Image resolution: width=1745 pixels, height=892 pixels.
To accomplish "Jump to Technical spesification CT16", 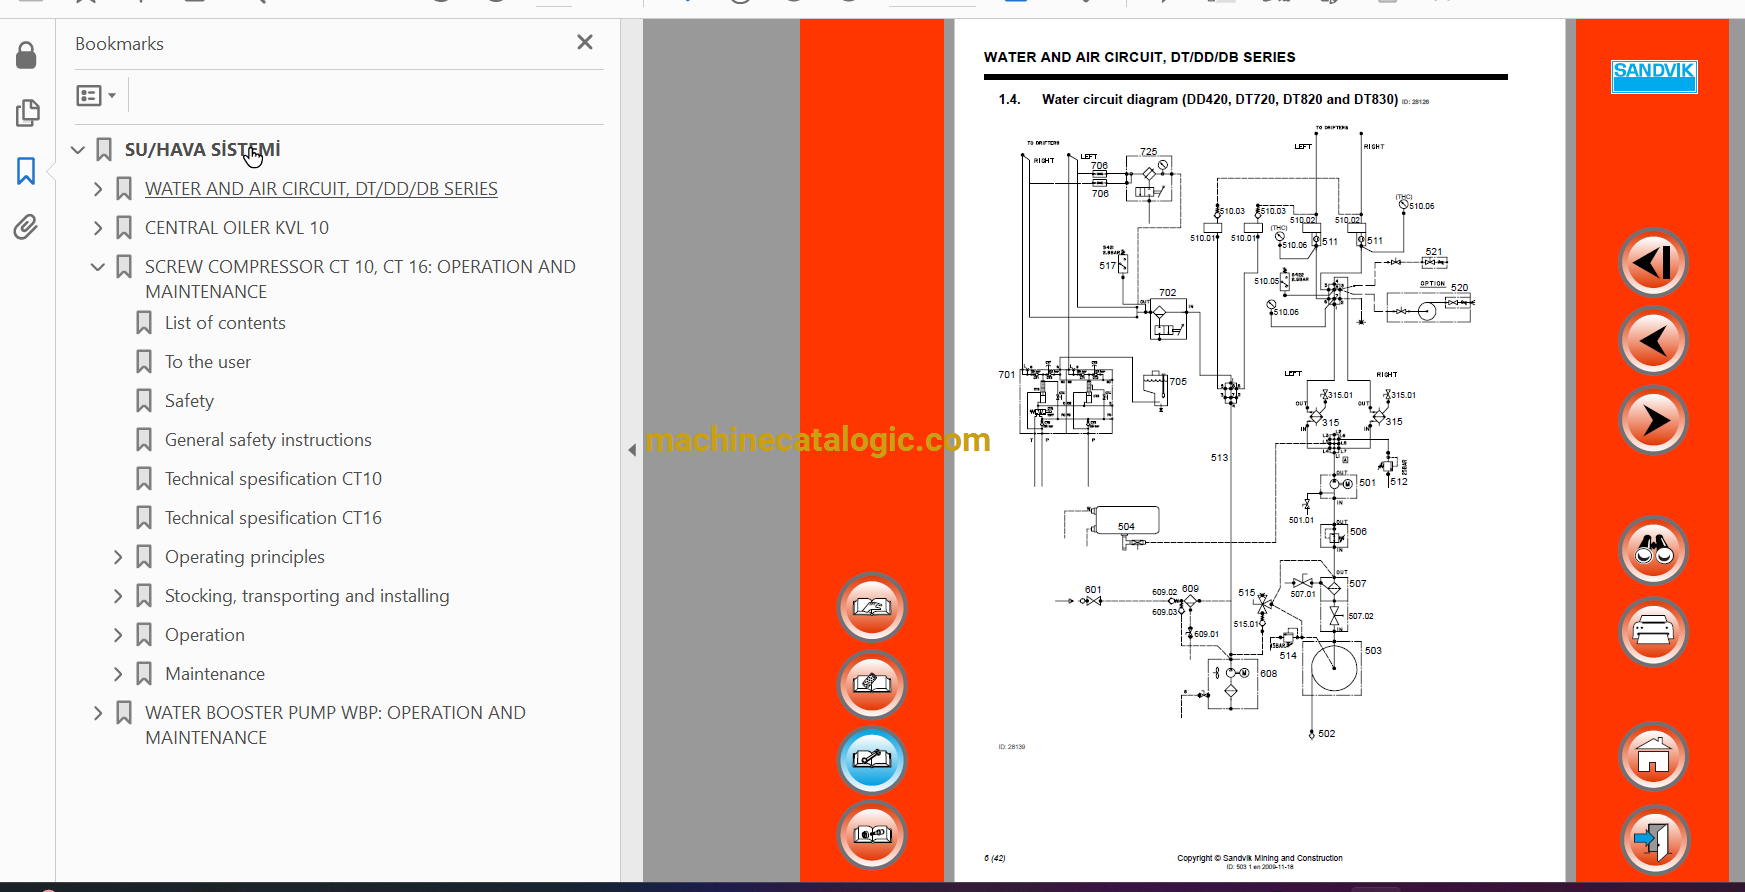I will [273, 518].
